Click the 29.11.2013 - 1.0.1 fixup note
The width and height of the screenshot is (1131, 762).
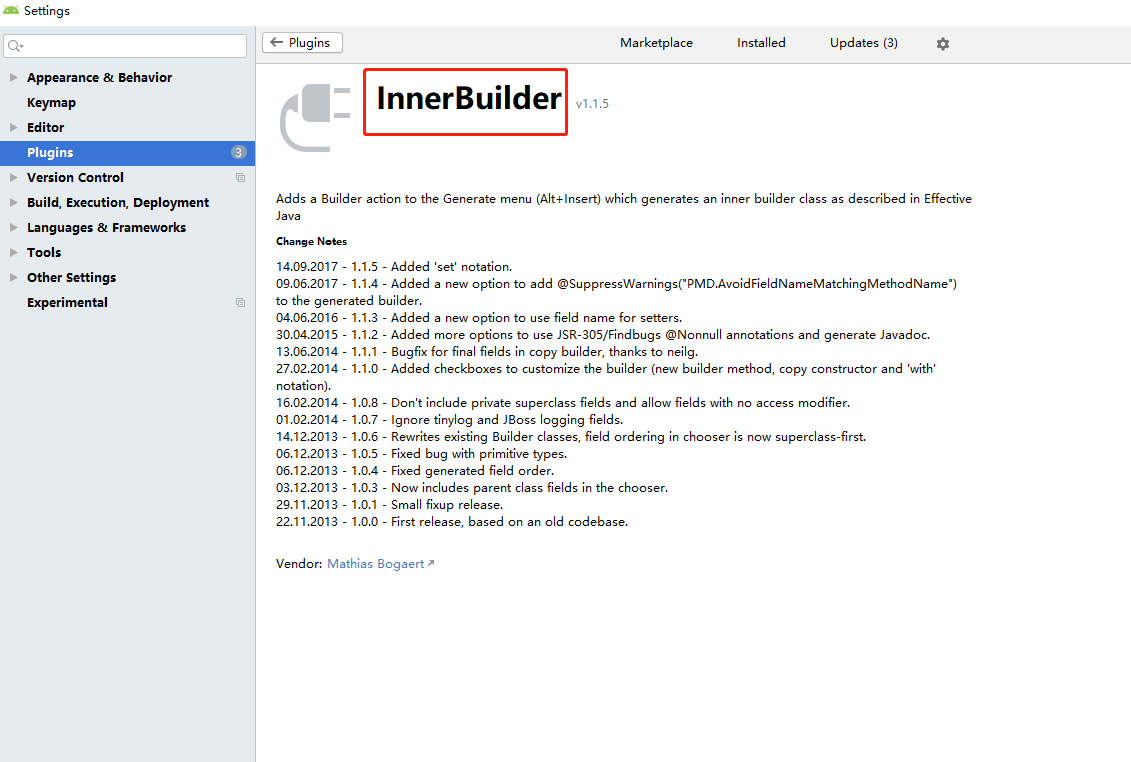[390, 505]
